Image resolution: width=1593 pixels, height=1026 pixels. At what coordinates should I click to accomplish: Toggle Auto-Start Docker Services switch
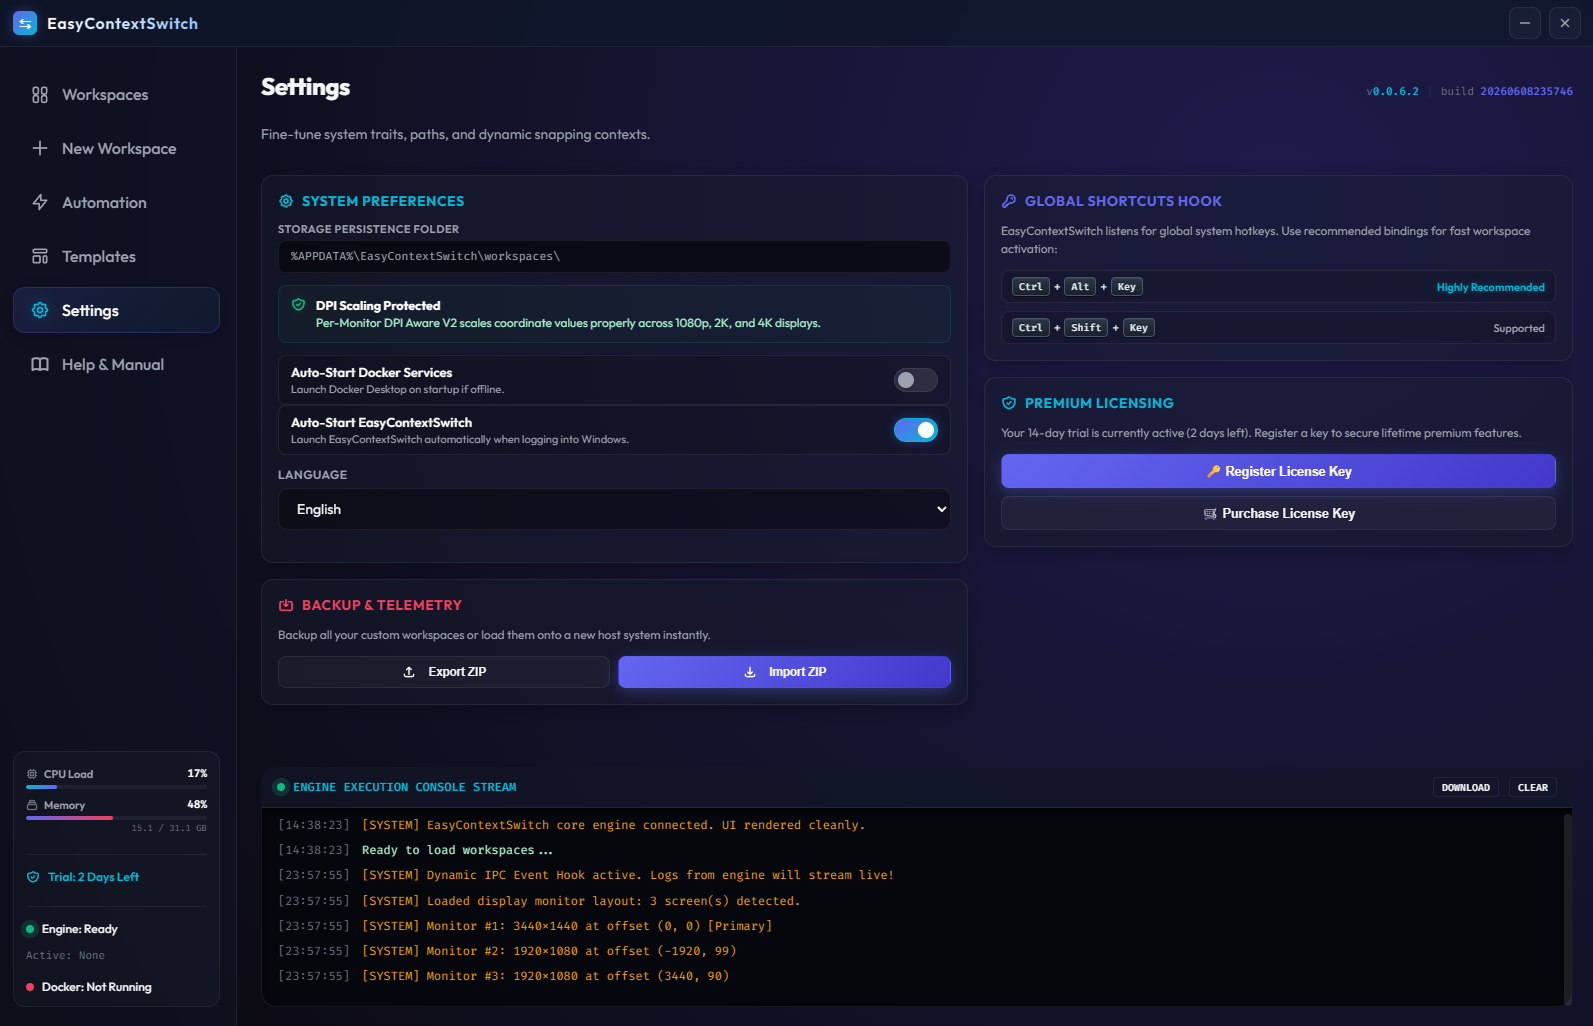[x=915, y=380]
